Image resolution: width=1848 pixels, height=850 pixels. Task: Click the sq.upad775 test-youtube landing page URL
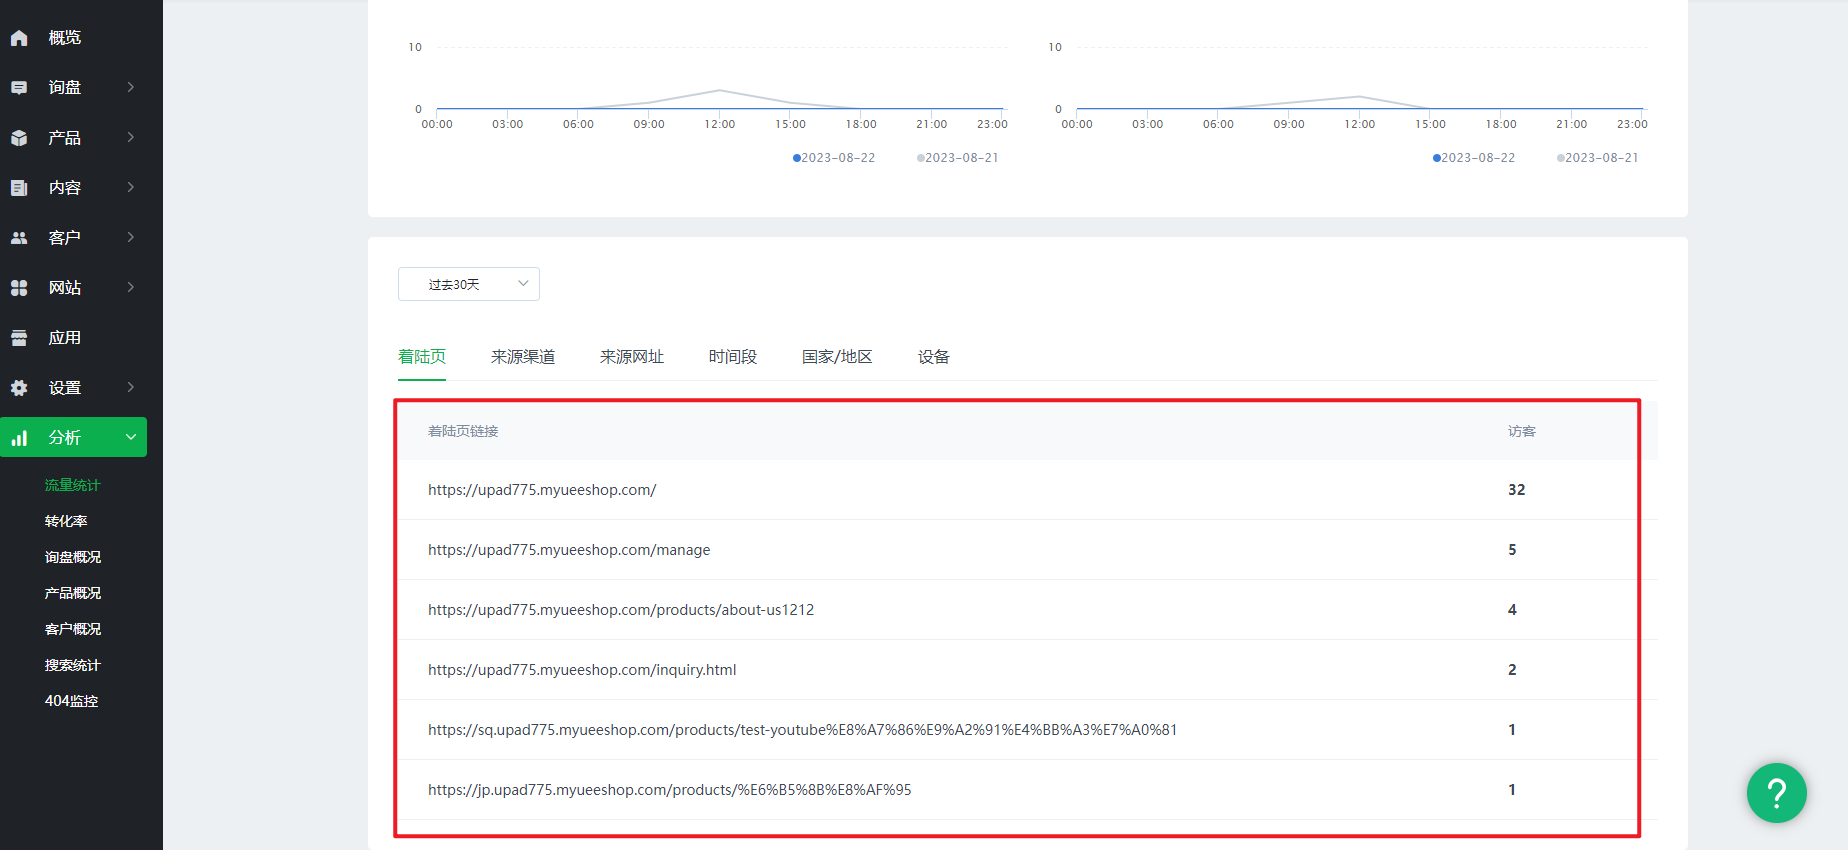[x=803, y=730]
